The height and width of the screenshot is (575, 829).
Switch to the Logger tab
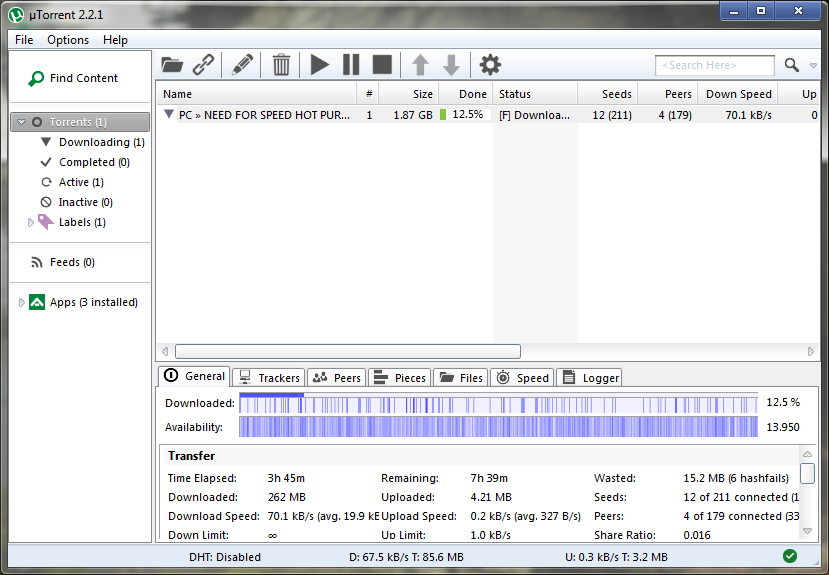589,378
